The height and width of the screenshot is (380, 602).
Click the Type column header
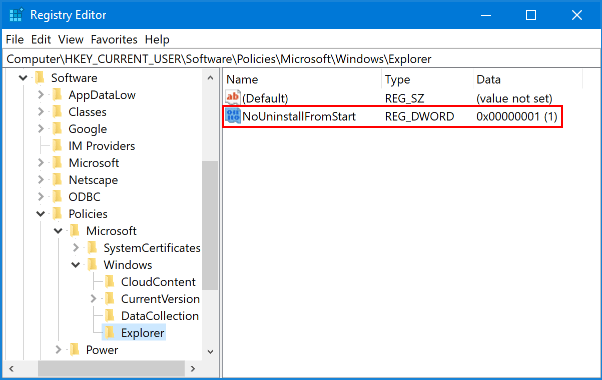(x=428, y=79)
